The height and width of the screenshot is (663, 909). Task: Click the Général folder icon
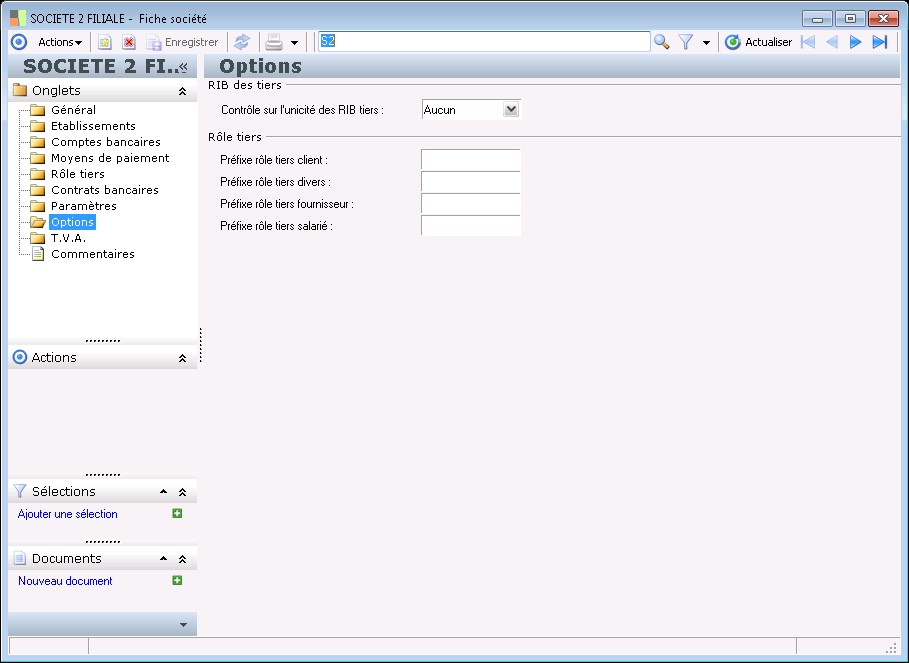38,110
